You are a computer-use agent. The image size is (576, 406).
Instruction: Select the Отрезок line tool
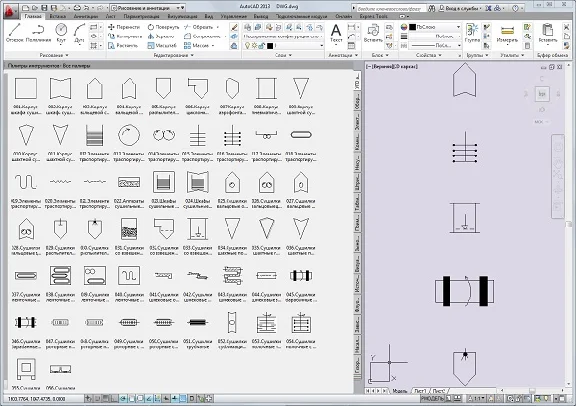pyautogui.click(x=15, y=33)
